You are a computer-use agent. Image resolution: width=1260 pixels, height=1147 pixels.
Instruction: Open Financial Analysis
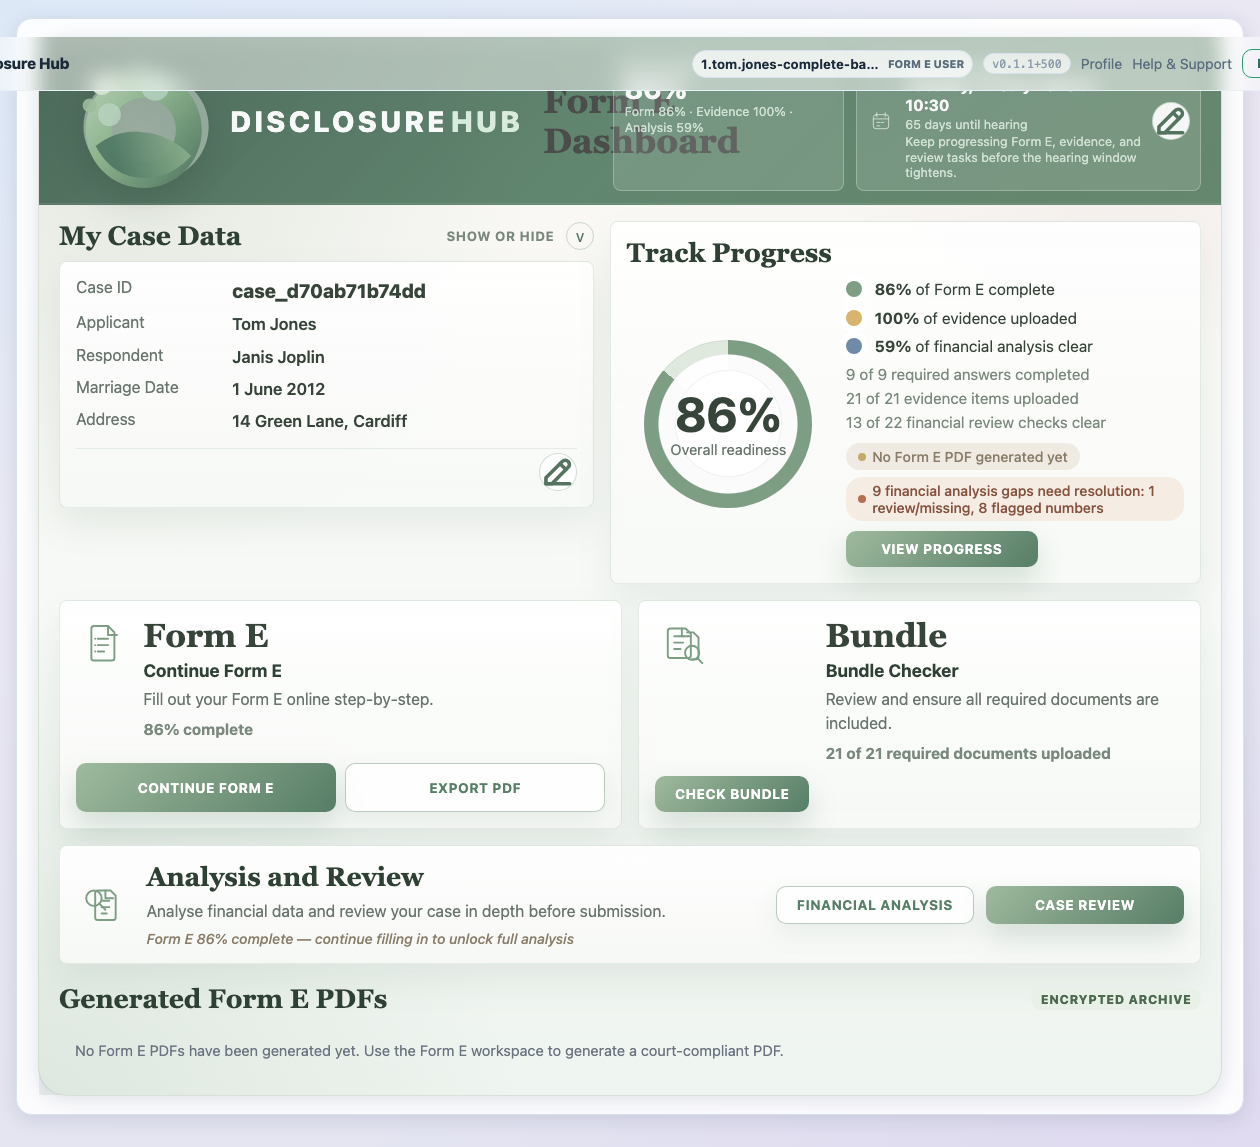click(875, 905)
